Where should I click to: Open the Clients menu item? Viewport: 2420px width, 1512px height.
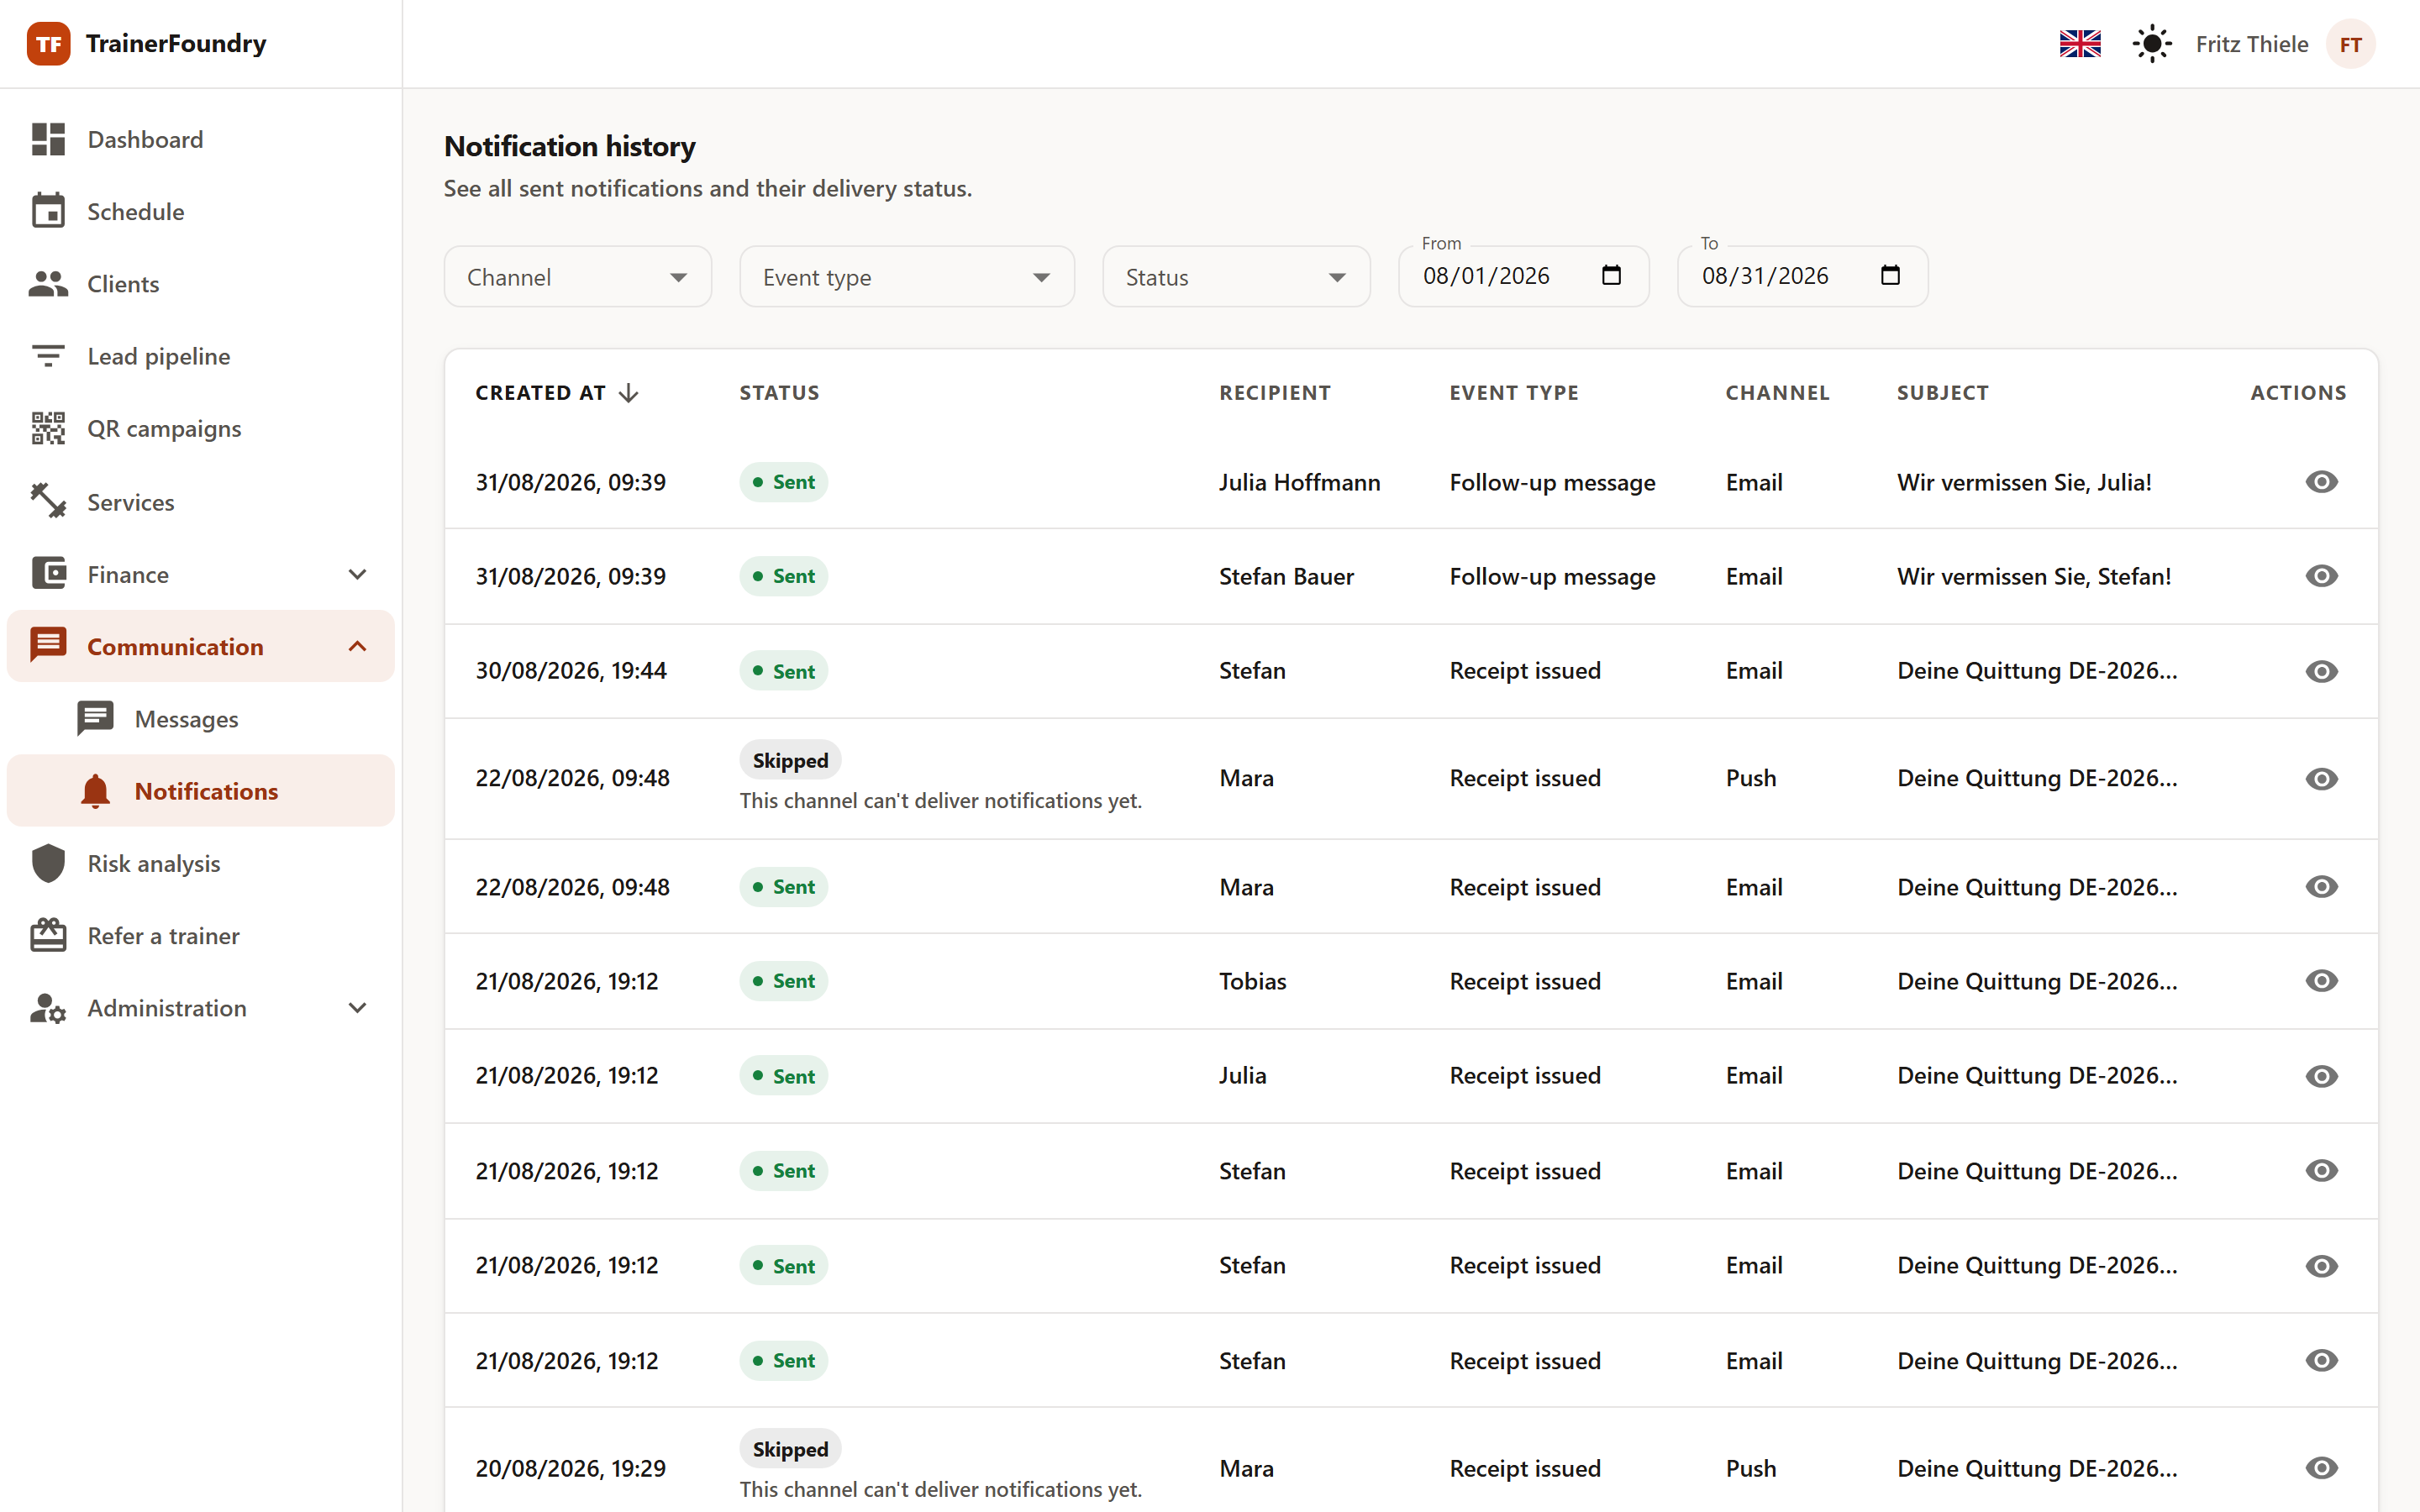(200, 284)
